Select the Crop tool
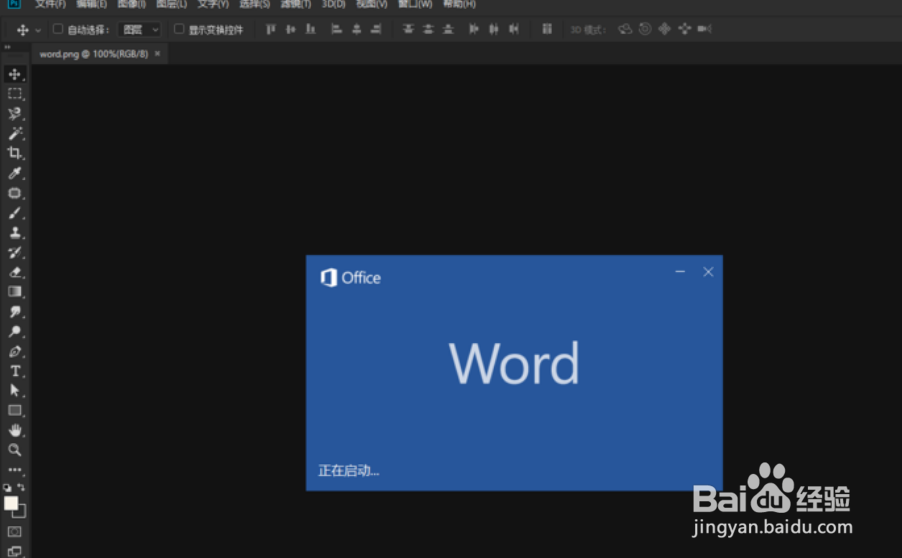This screenshot has width=902, height=558. click(x=15, y=153)
